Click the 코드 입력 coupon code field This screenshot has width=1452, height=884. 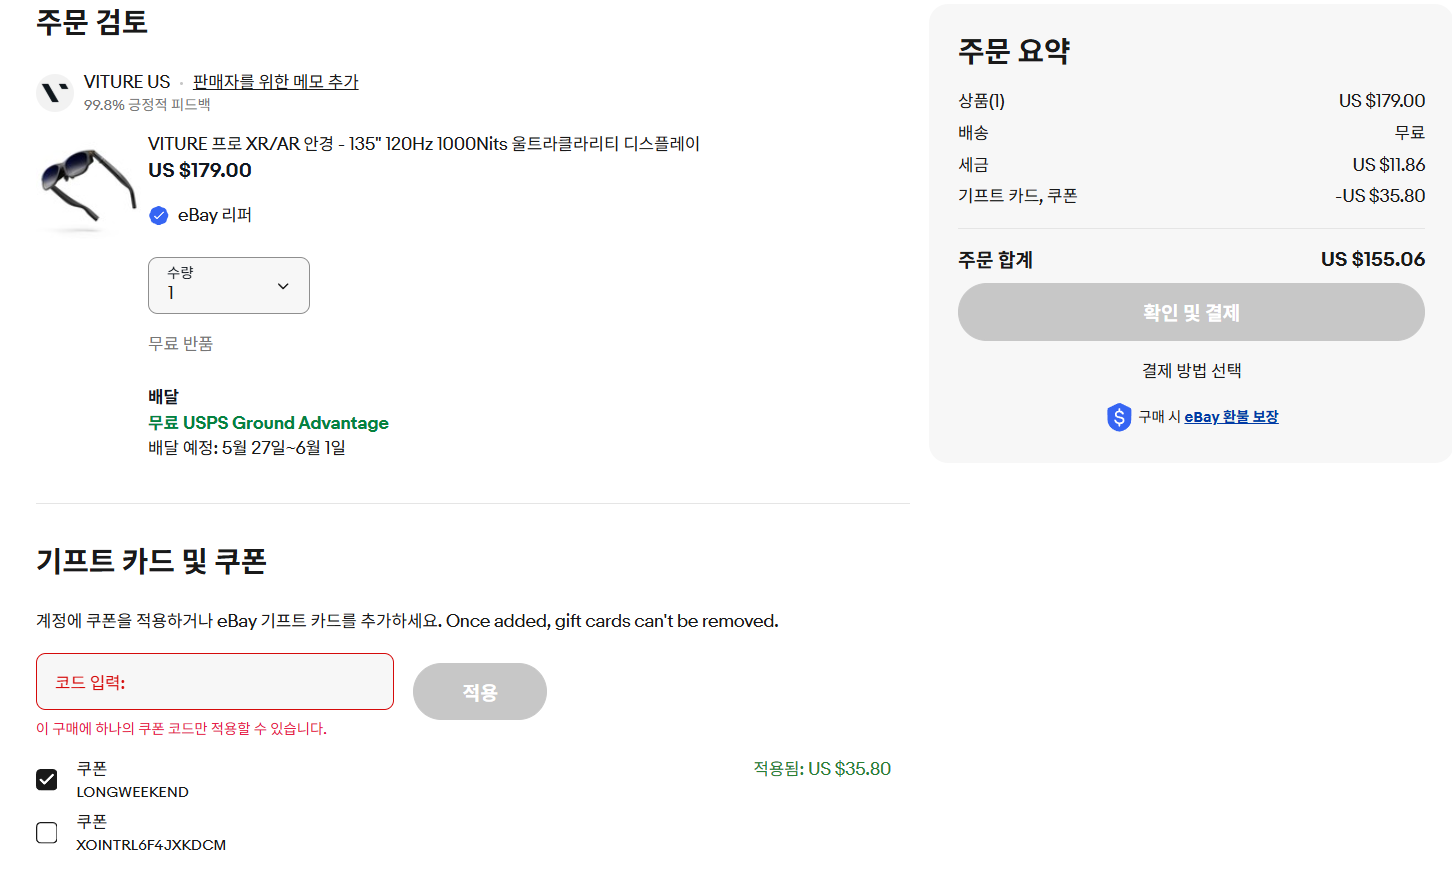[x=215, y=682]
